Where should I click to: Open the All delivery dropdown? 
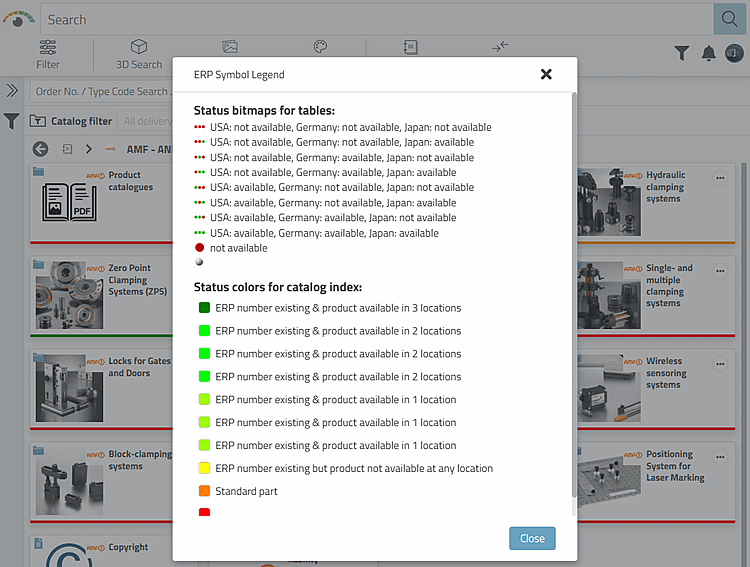(146, 122)
